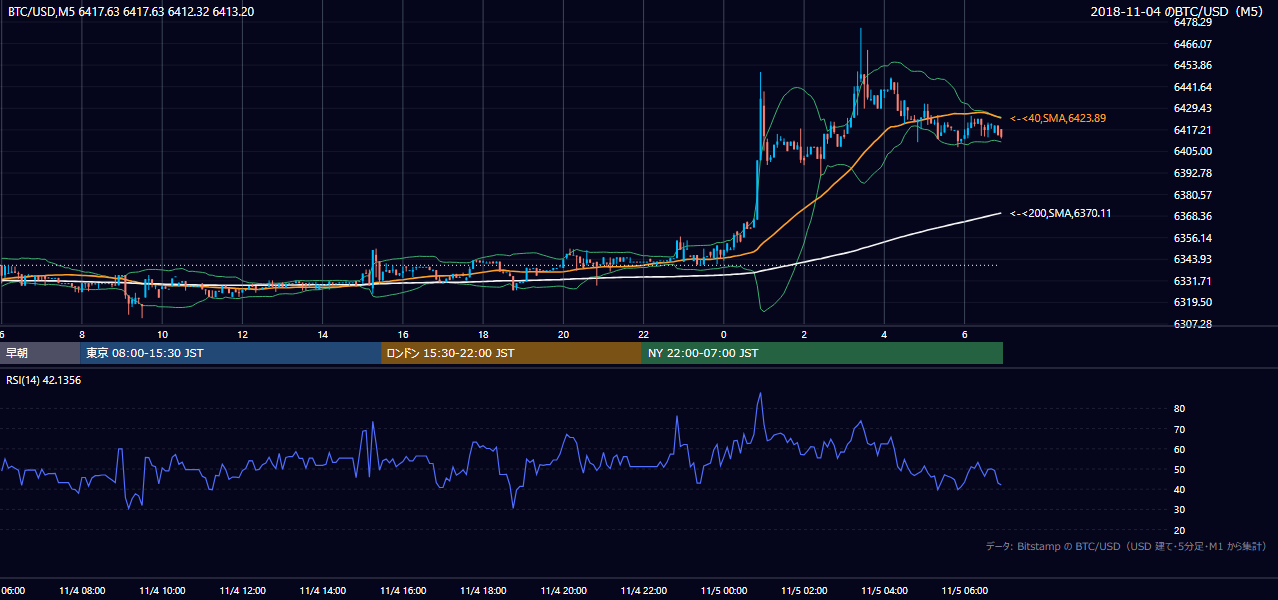The image size is (1278, 600).
Task: Click bottom time label 11/4 08:00
Action: click(81, 590)
